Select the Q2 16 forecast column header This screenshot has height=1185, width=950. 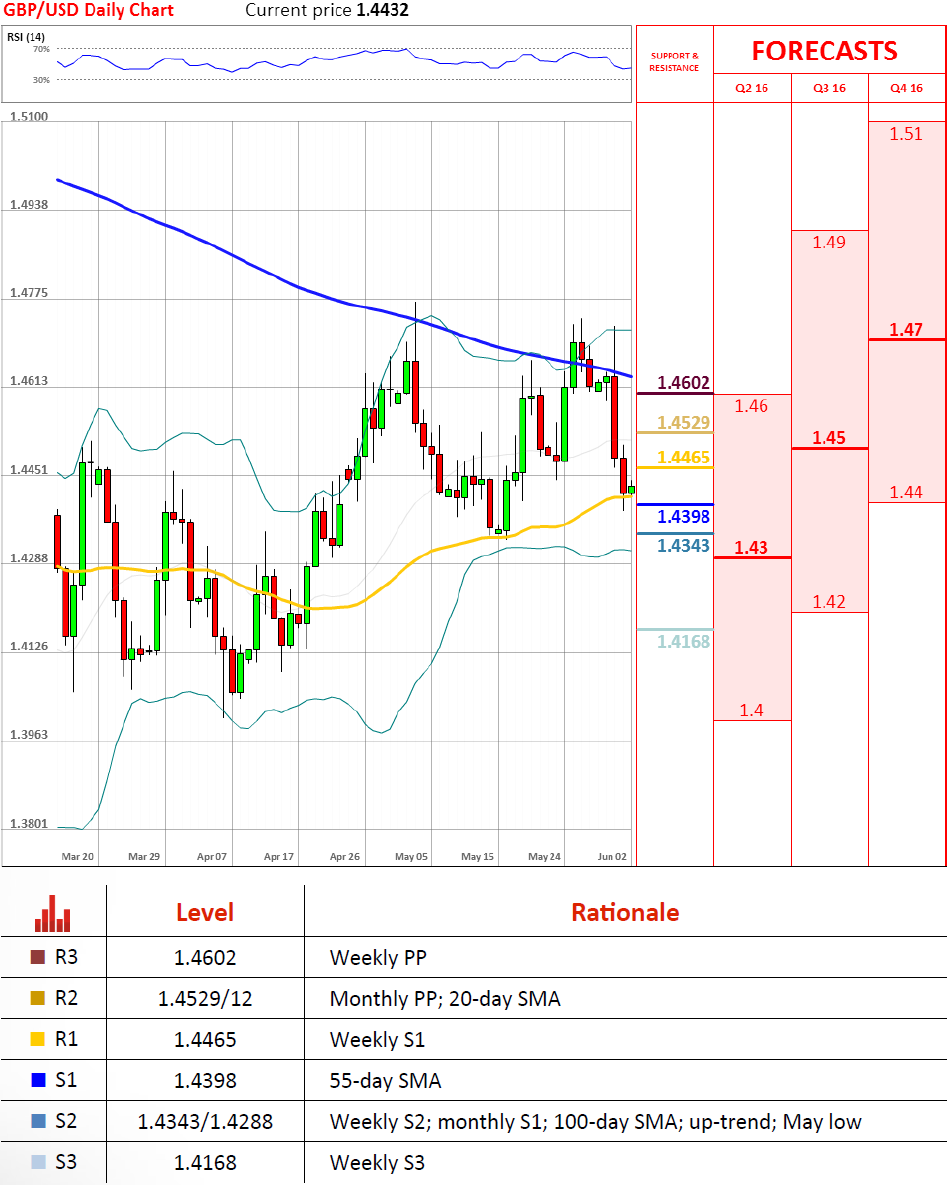751,88
